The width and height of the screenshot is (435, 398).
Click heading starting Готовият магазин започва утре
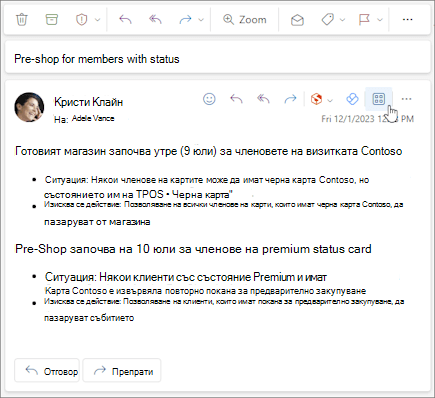209,151
